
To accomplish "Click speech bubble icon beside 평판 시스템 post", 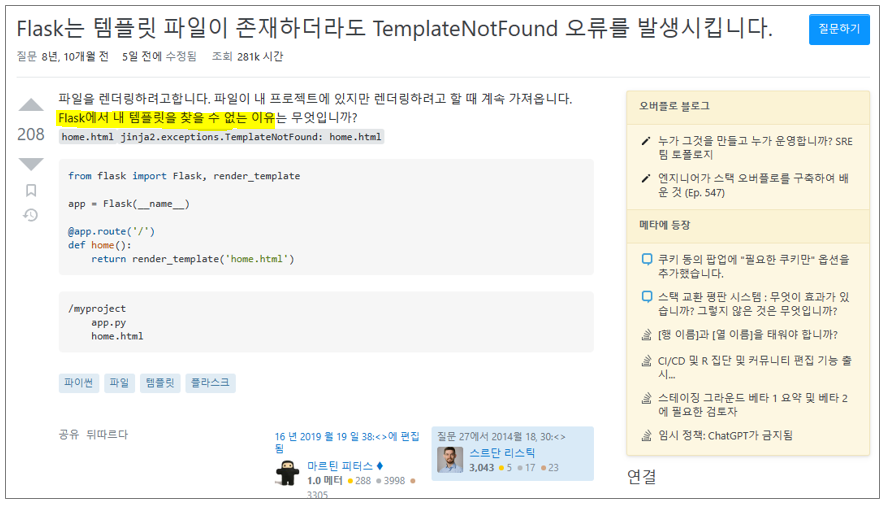I will click(647, 297).
